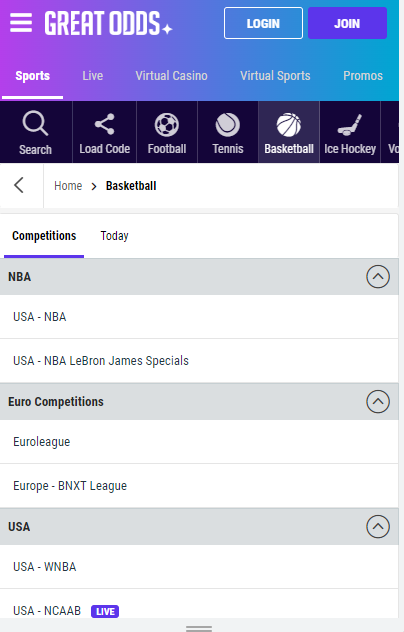This screenshot has height=632, width=404.
Task: Select the Ice Hockey sport icon
Action: [350, 125]
